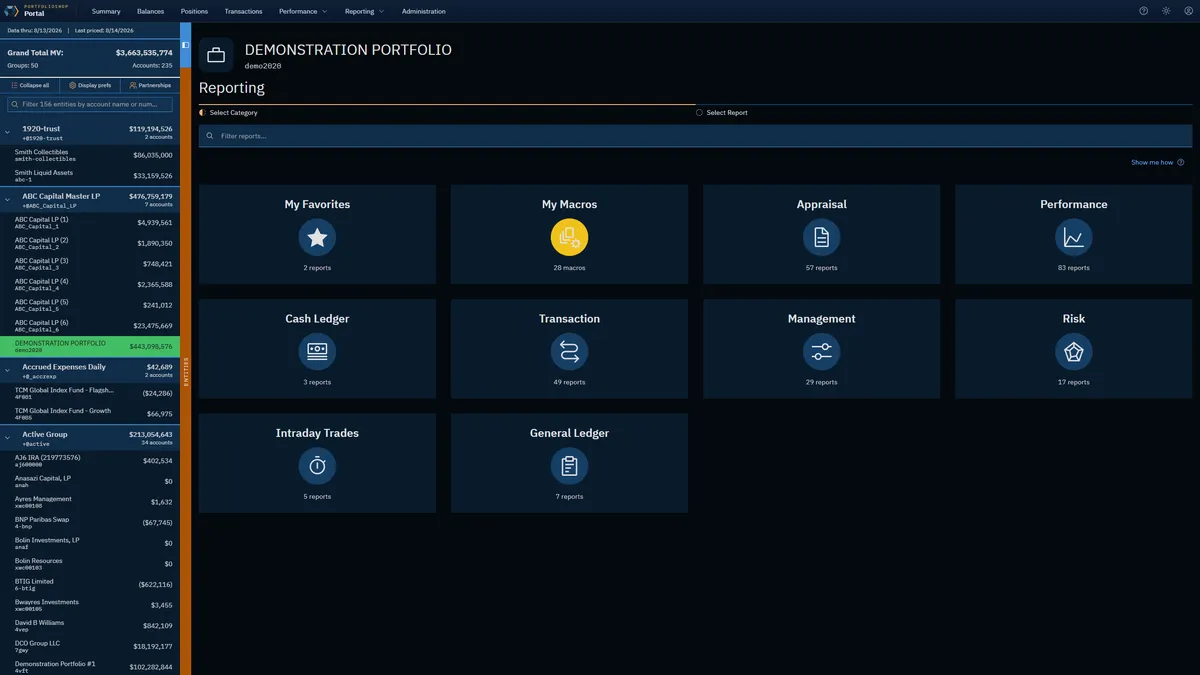Viewport: 1200px width, 675px height.
Task: Click the briefcase portfolio icon
Action: 216,55
